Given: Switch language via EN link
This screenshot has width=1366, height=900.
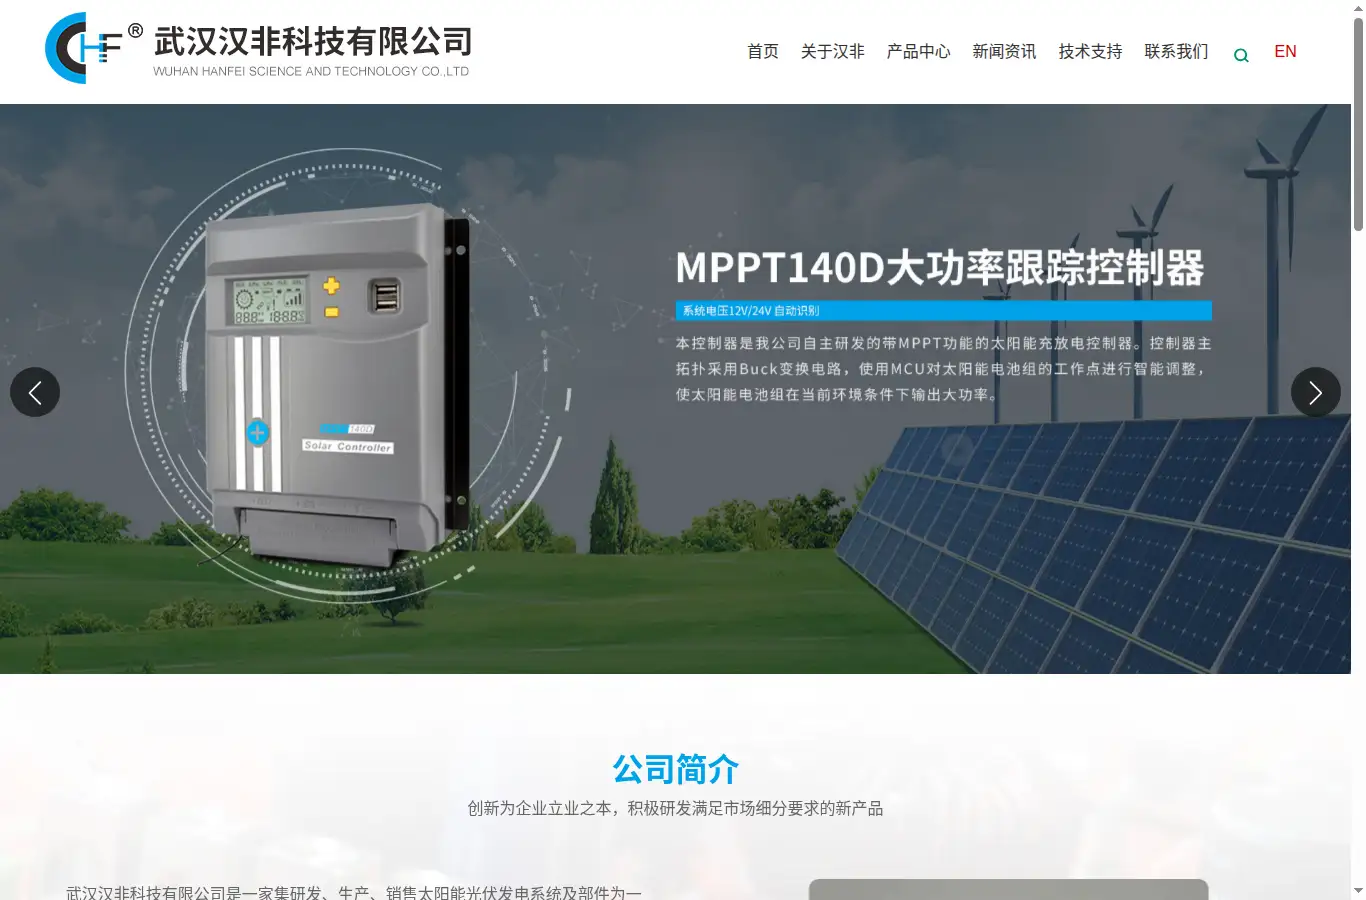Looking at the screenshot, I should coord(1285,52).
